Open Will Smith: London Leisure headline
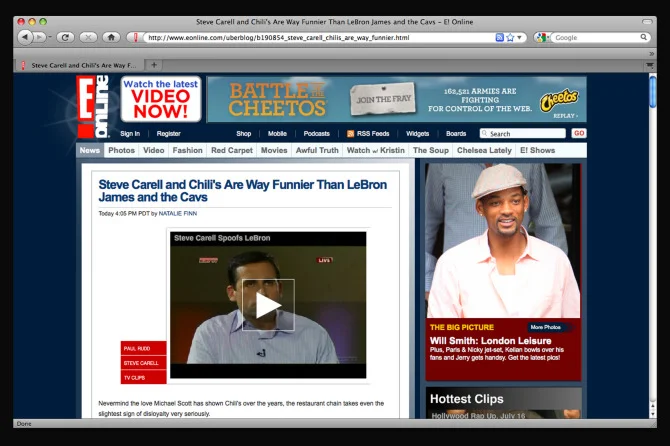The width and height of the screenshot is (670, 446). (491, 341)
